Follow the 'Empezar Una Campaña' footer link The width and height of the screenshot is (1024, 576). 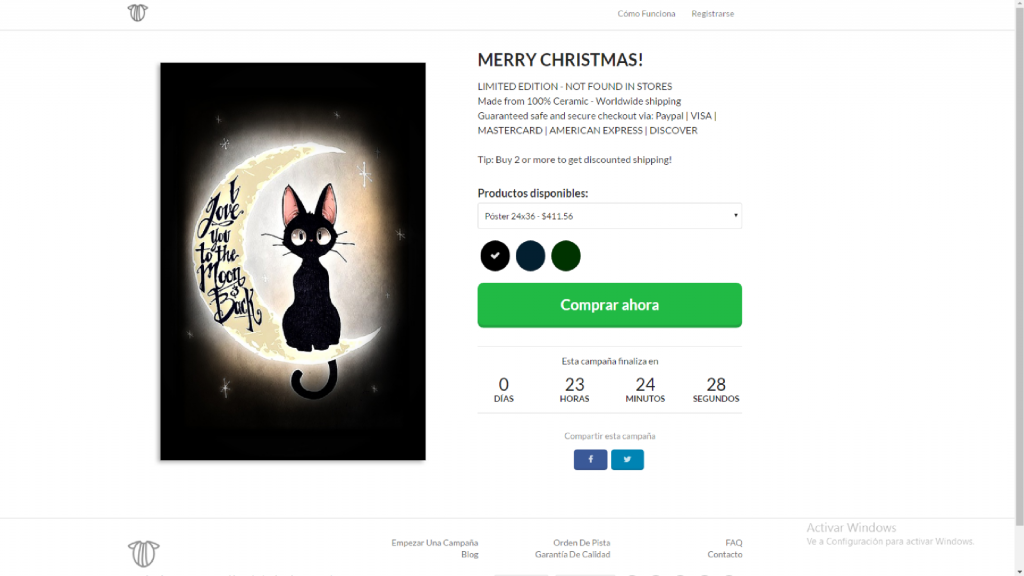click(x=434, y=543)
